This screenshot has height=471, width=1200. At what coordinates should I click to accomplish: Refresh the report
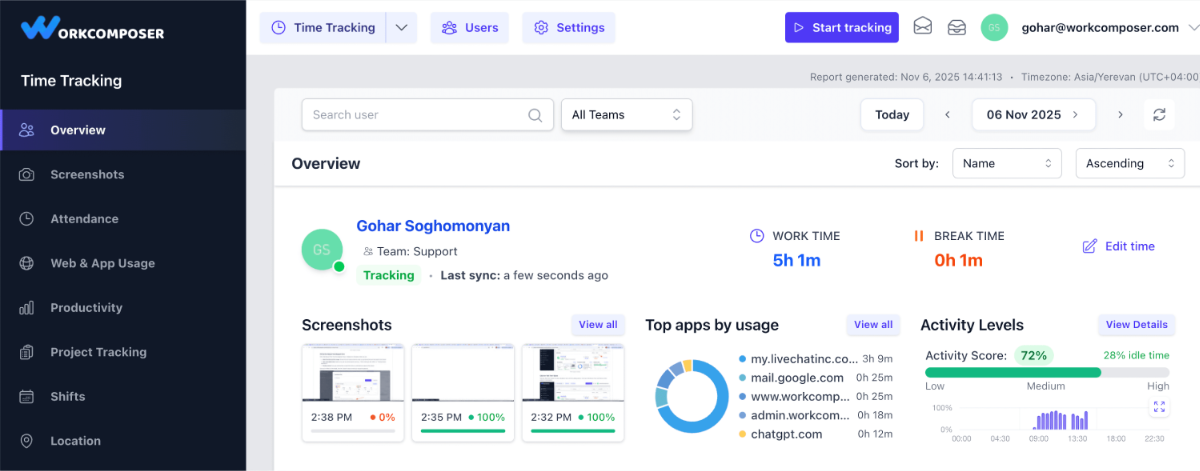coord(1159,115)
